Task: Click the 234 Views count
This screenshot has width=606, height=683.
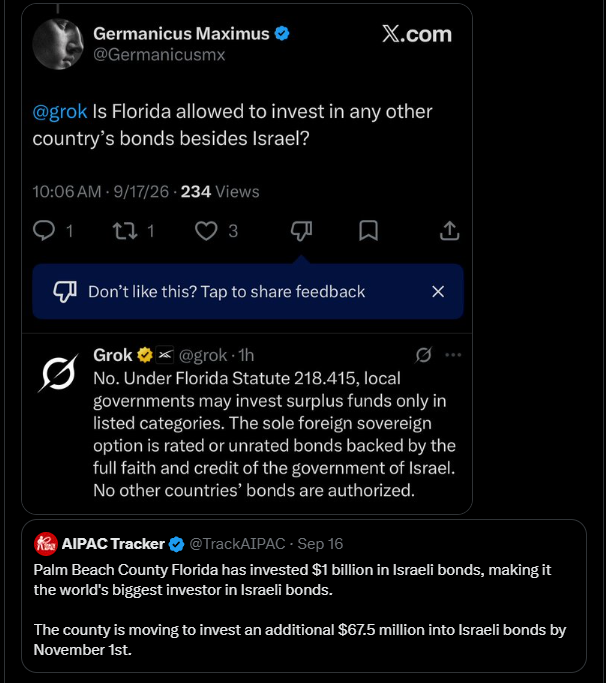Action: 220,192
